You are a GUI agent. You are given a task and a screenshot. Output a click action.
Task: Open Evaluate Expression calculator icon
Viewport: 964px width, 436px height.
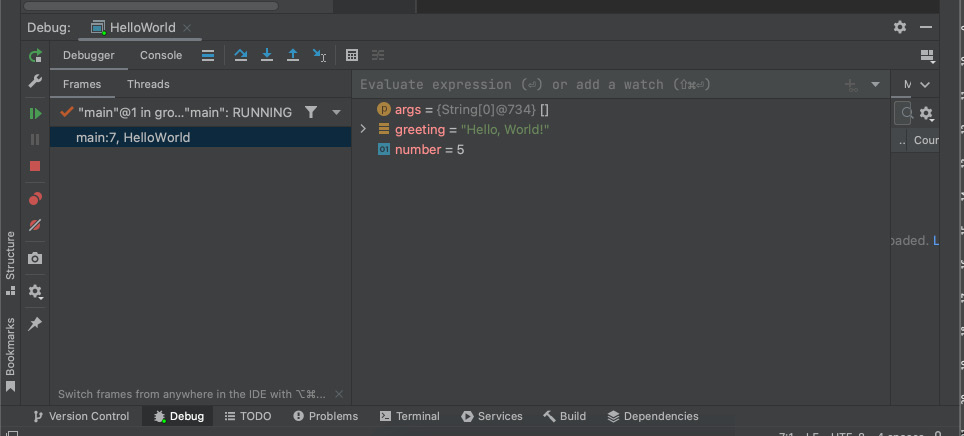(352, 55)
